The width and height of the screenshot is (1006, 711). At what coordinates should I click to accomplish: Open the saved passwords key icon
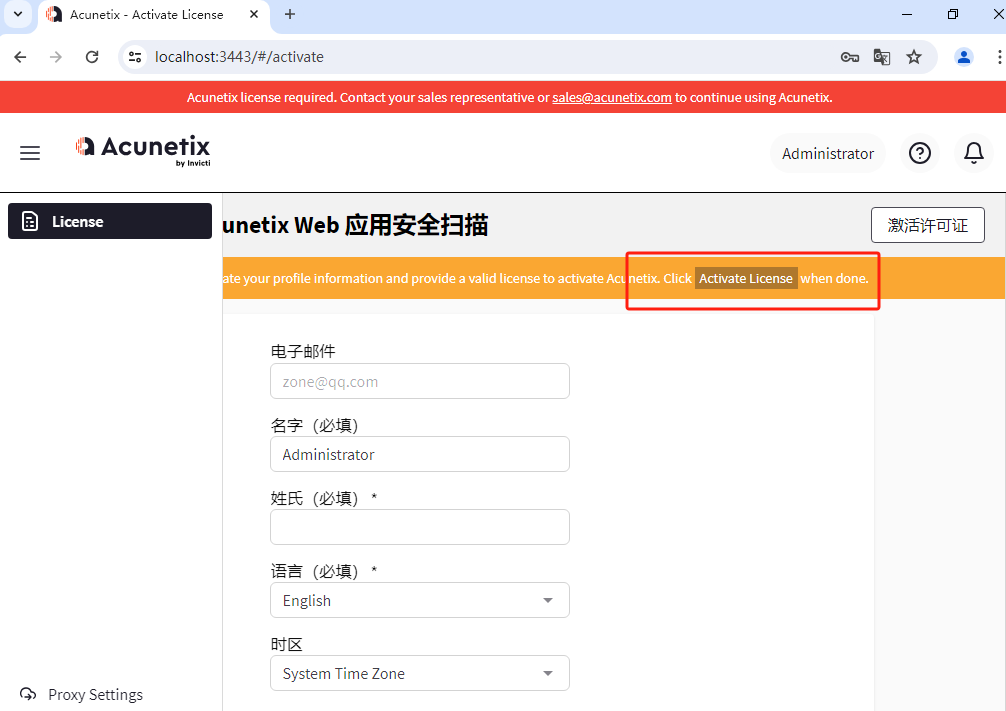pyautogui.click(x=849, y=57)
